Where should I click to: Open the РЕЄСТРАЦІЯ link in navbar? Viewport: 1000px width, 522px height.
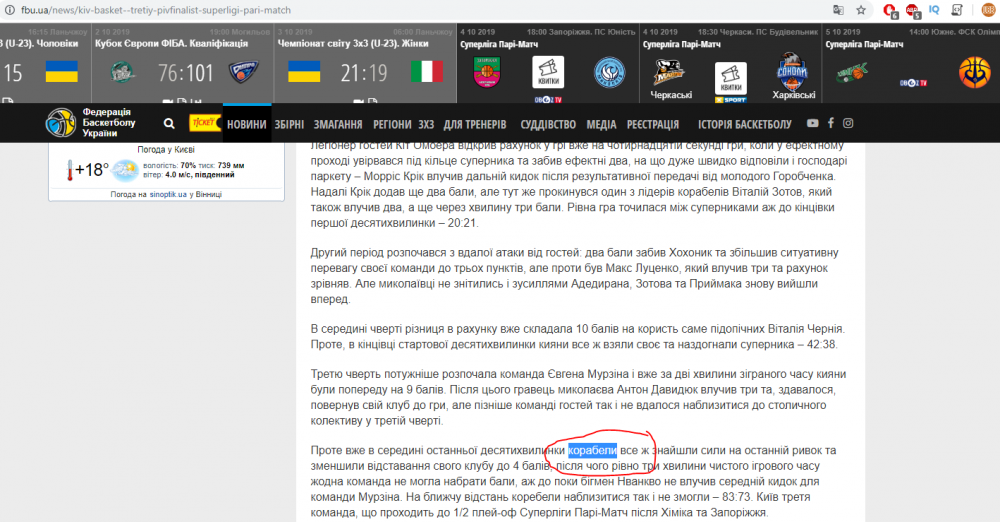pyautogui.click(x=653, y=124)
